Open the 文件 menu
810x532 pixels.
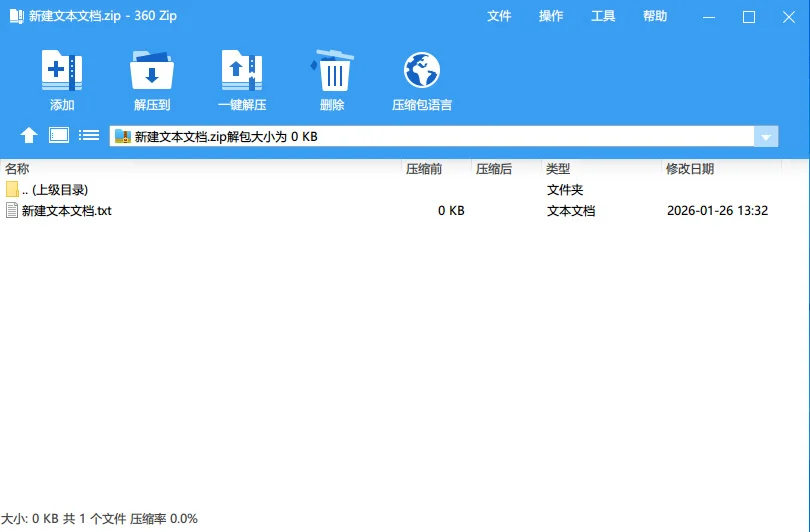(499, 16)
